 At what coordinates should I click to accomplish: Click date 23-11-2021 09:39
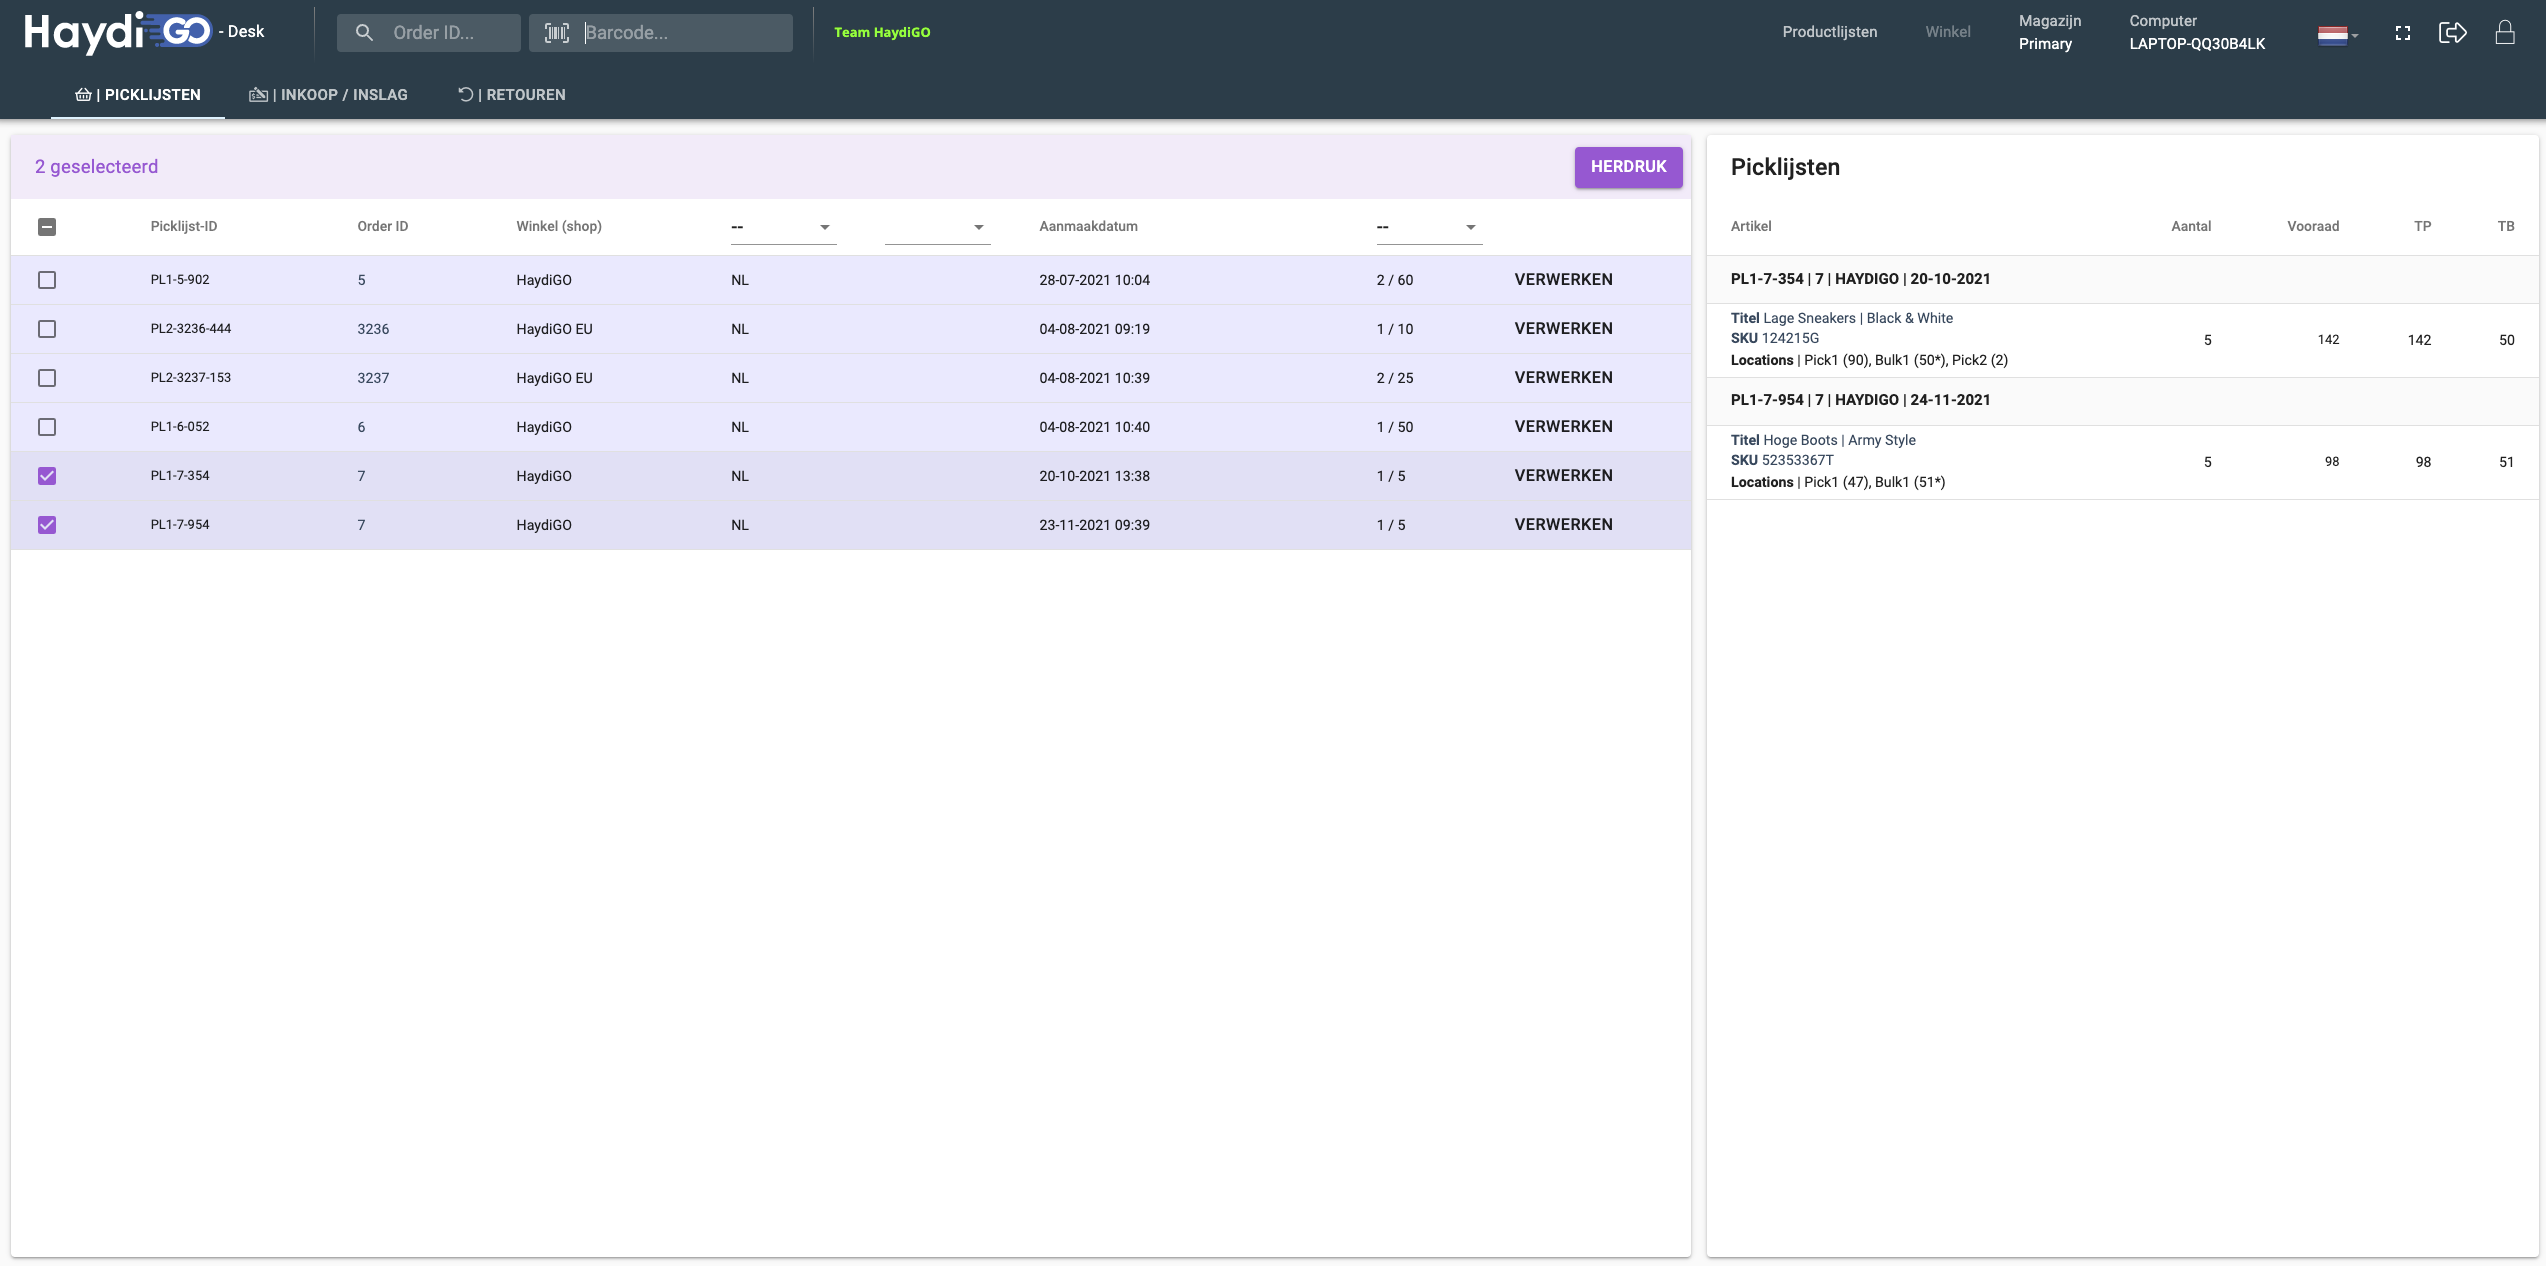pos(1094,525)
